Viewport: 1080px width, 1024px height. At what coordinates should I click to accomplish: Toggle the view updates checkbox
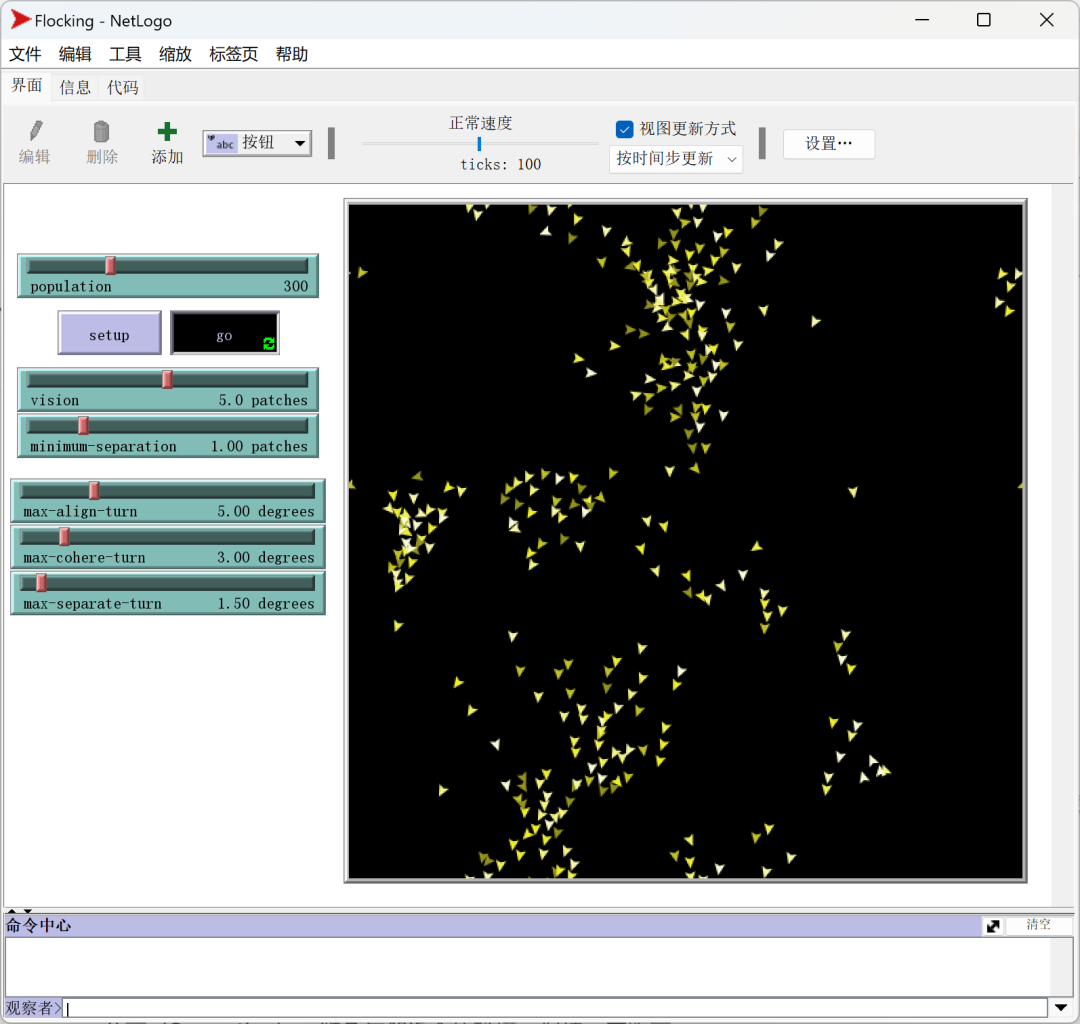tap(625, 129)
